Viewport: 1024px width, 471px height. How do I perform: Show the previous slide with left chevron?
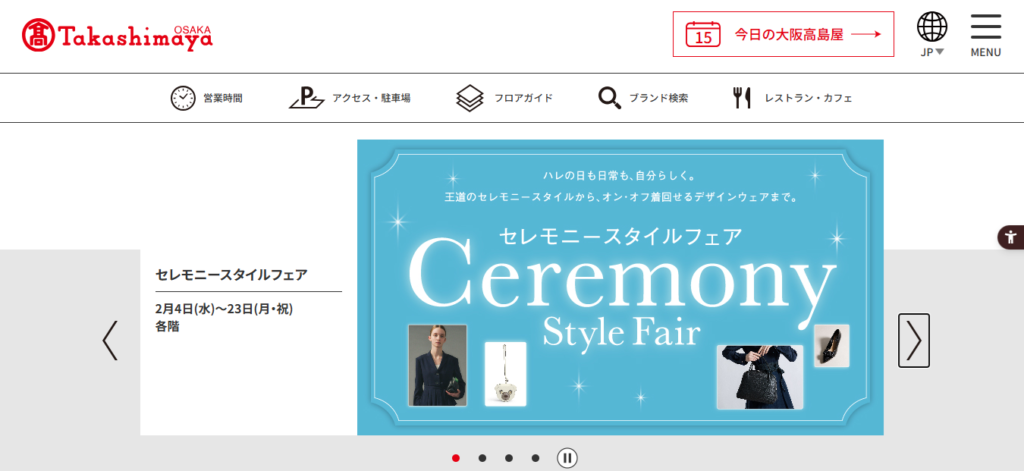(110, 340)
